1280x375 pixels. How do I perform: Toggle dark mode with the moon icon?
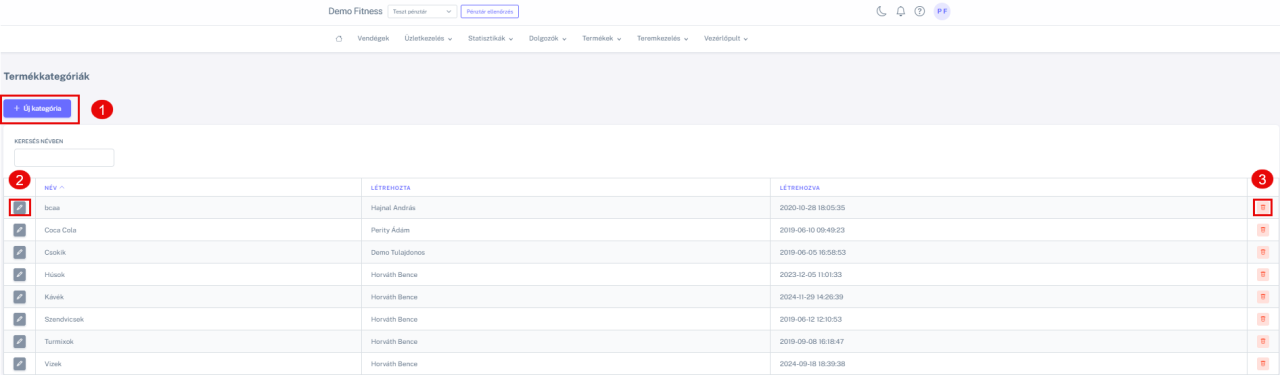pos(881,11)
